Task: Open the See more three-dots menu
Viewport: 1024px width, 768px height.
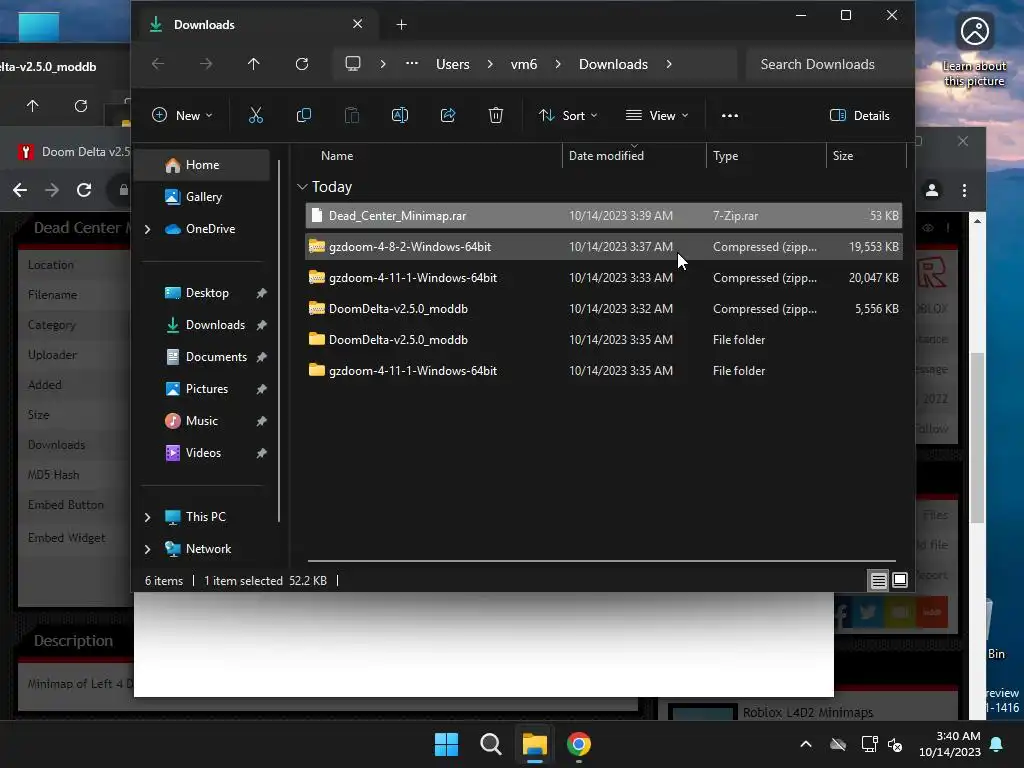Action: 729,116
